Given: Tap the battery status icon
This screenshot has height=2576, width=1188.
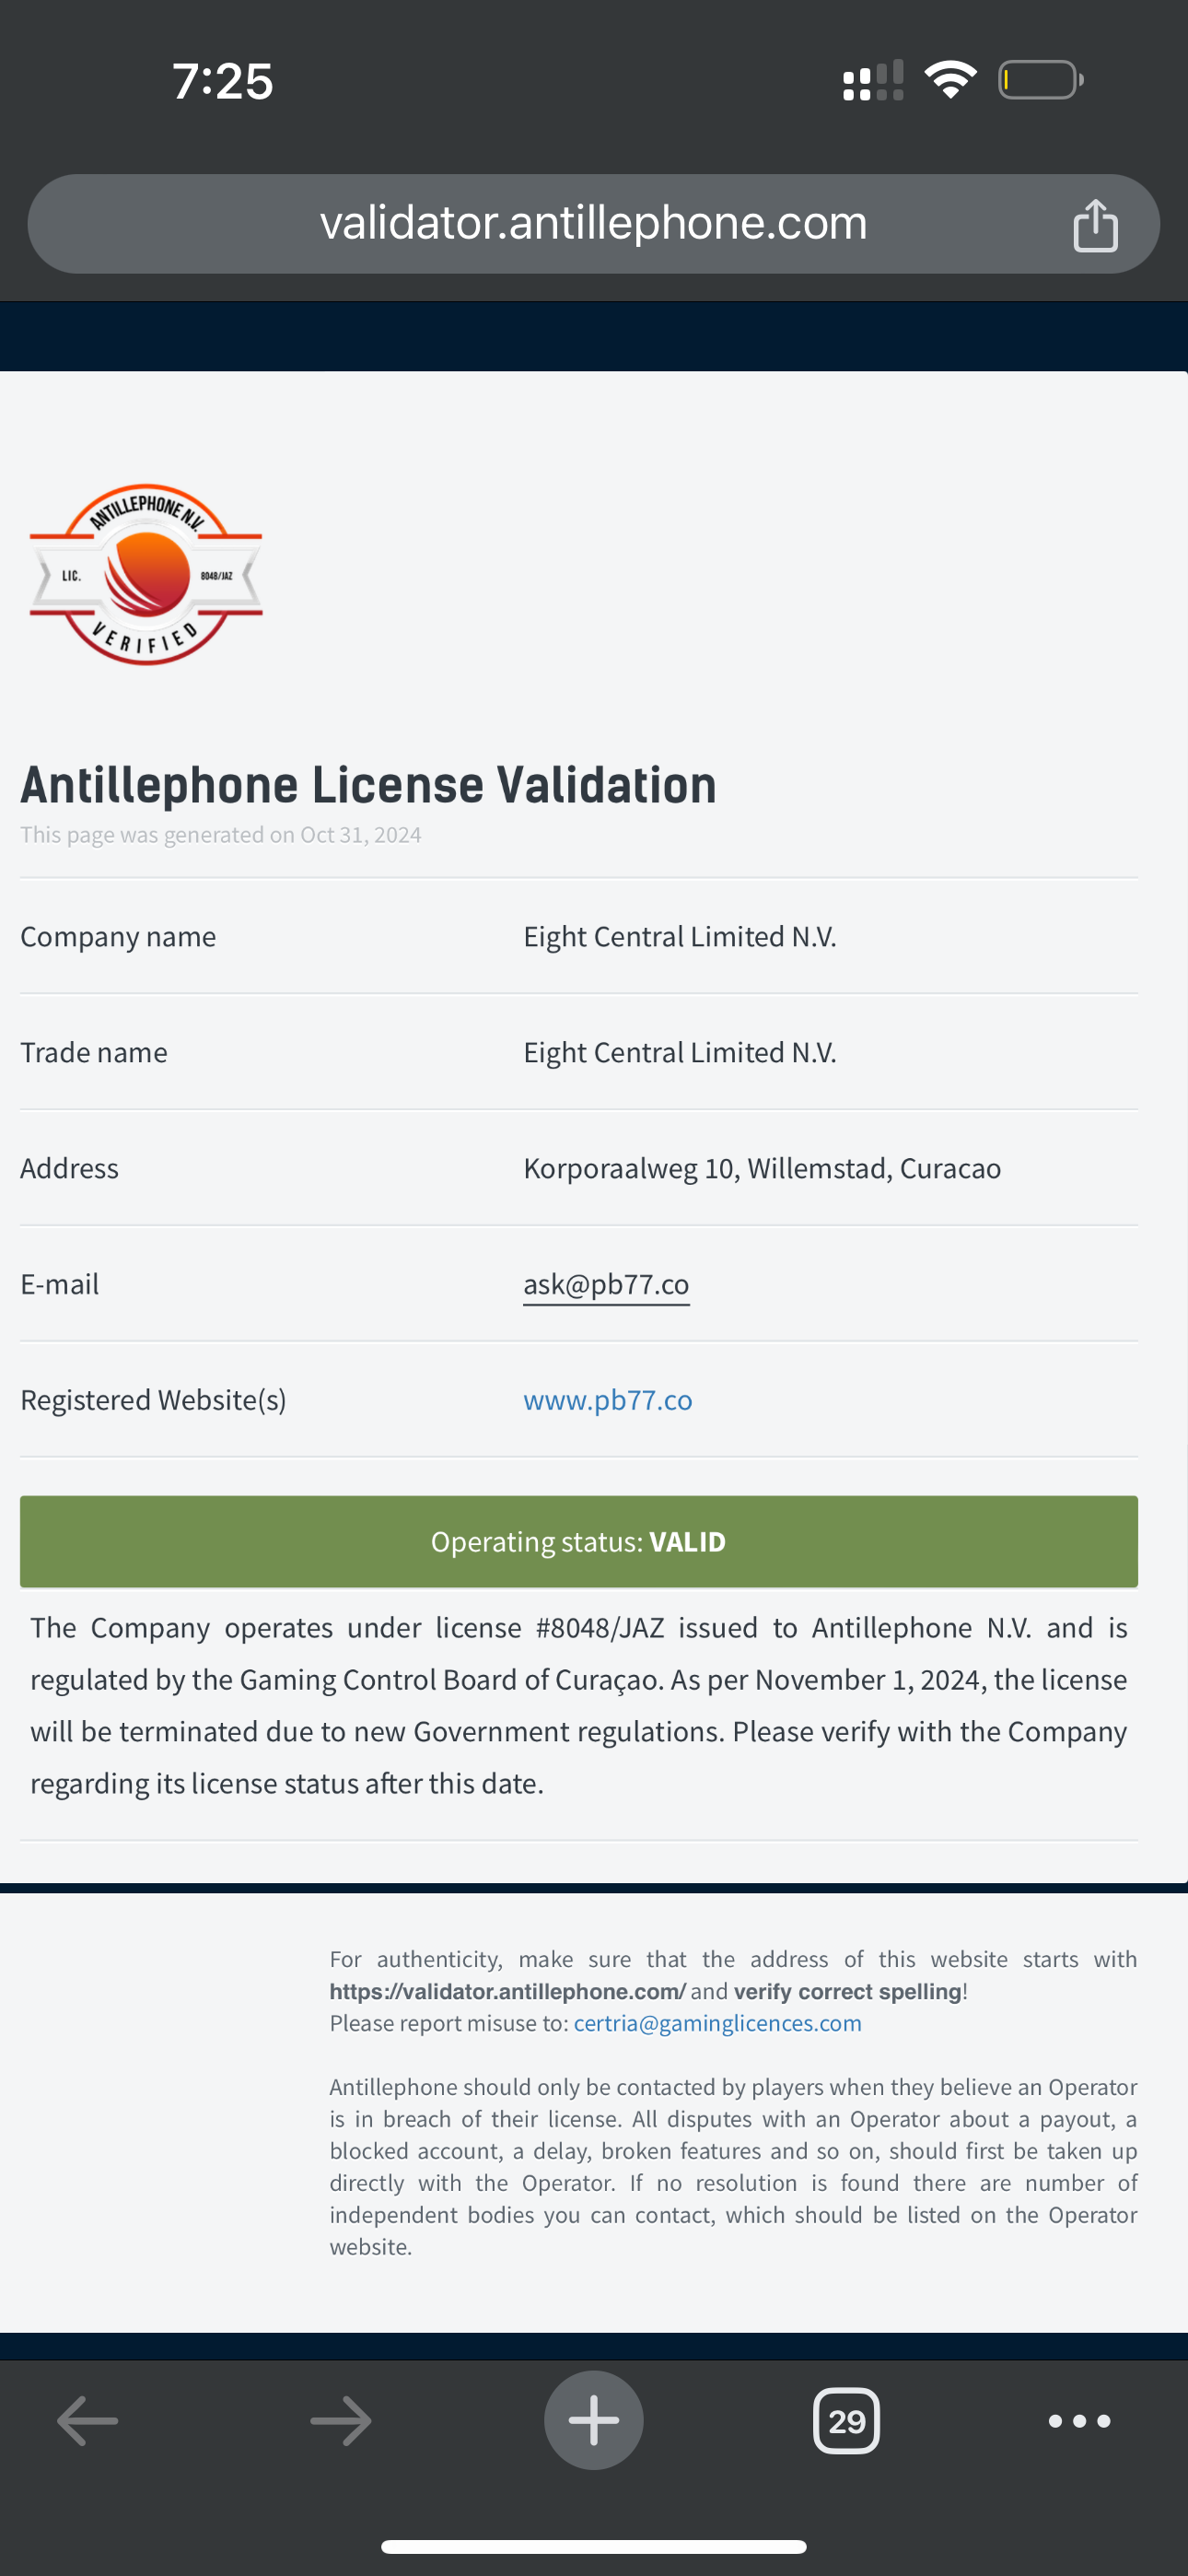Looking at the screenshot, I should pyautogui.click(x=1041, y=80).
